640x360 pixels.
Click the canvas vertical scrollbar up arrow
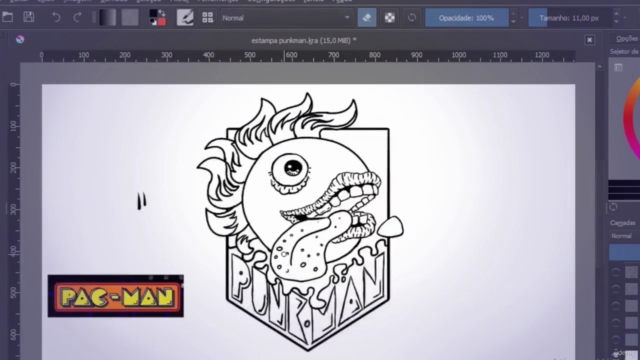pos(600,66)
